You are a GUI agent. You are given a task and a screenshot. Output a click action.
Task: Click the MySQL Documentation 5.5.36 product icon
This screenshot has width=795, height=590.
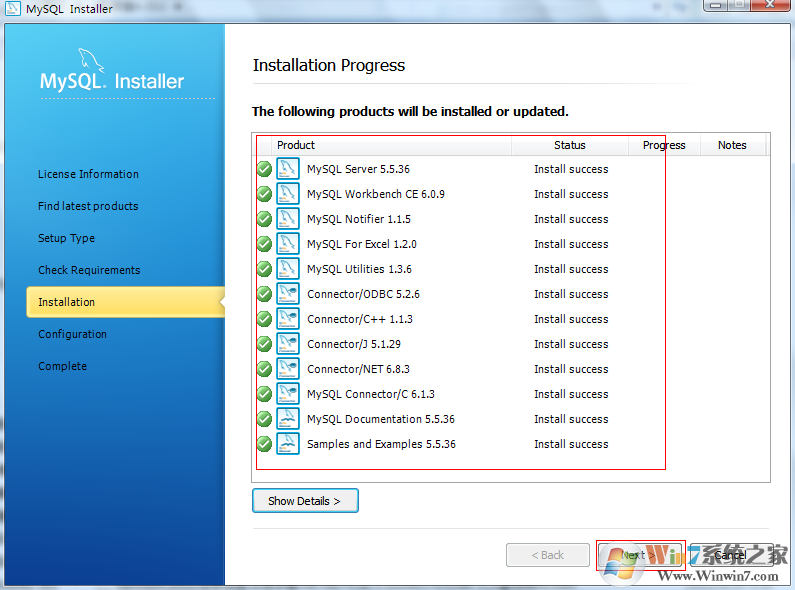287,419
